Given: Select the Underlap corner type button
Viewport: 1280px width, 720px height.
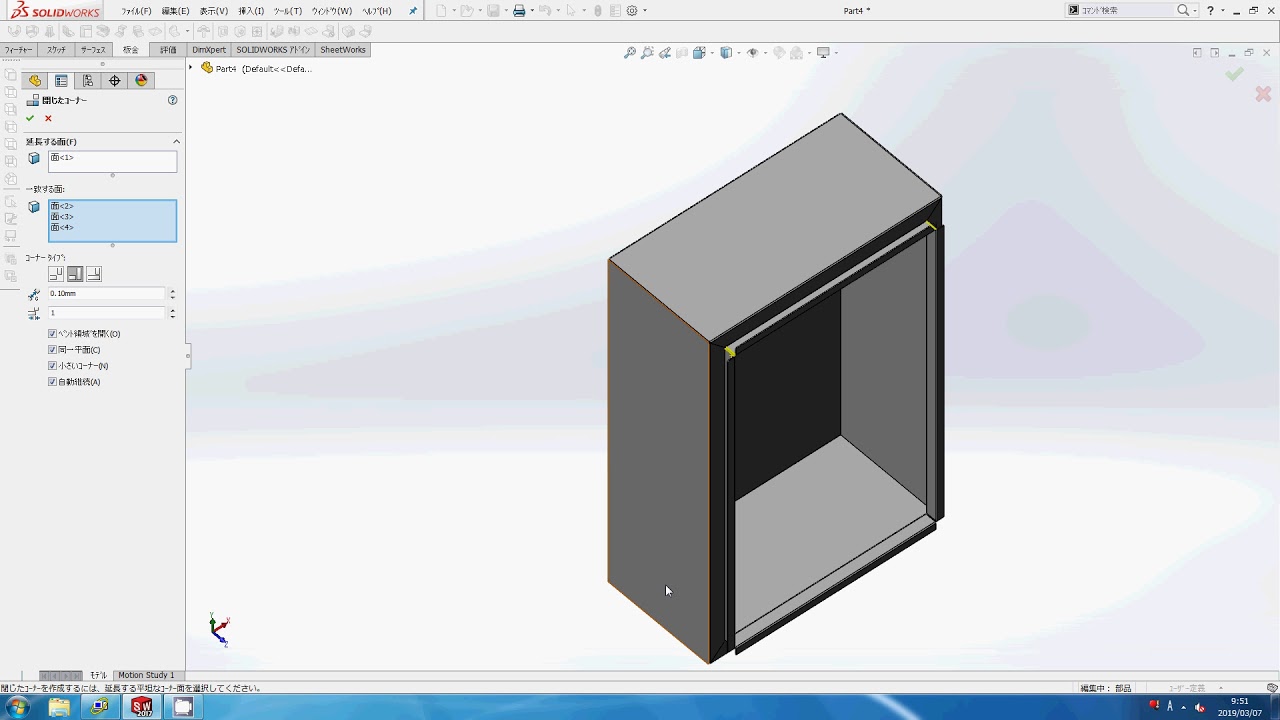Looking at the screenshot, I should 94,274.
